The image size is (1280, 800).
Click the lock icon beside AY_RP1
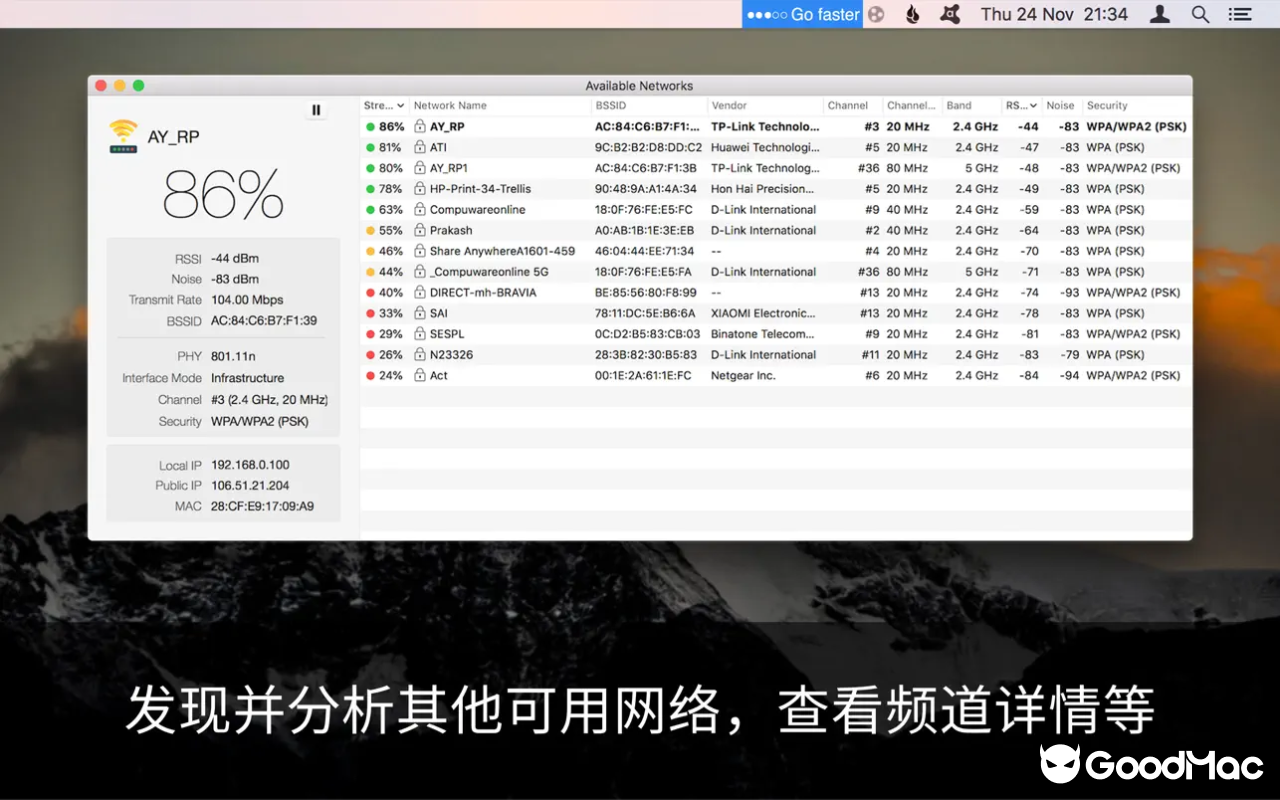click(420, 168)
